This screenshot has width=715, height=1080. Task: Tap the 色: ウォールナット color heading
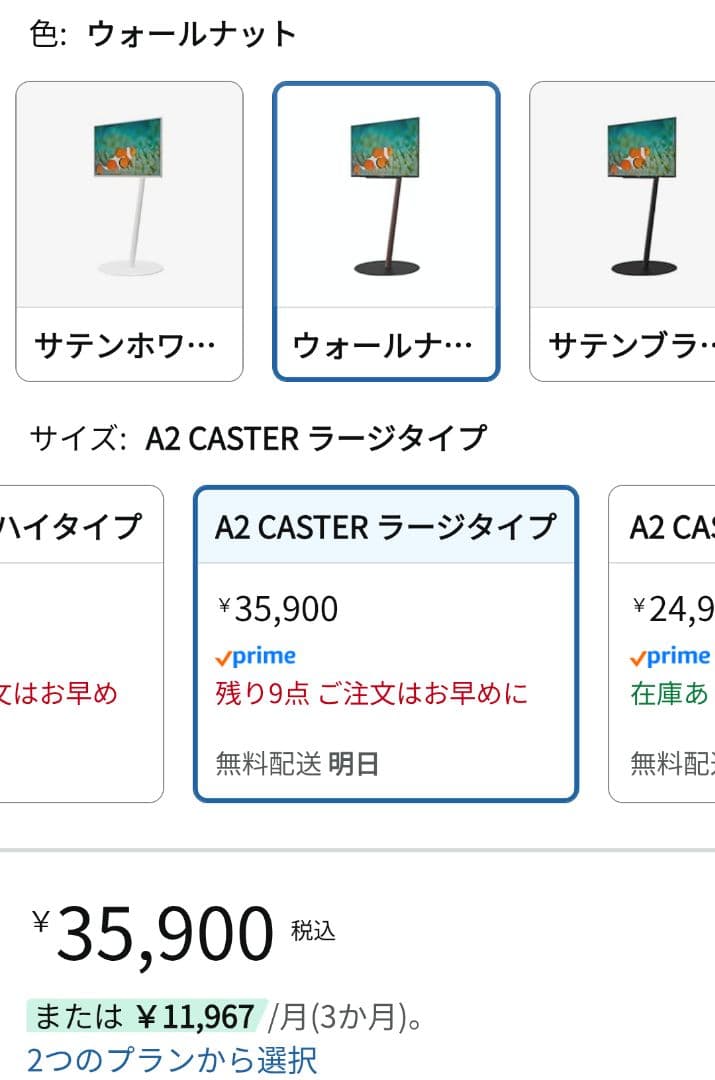click(x=163, y=34)
